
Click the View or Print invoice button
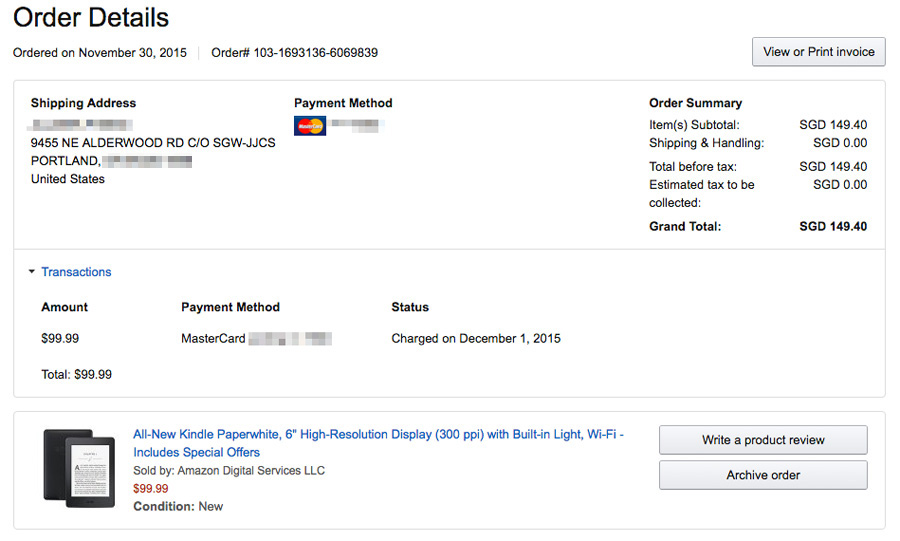[818, 52]
